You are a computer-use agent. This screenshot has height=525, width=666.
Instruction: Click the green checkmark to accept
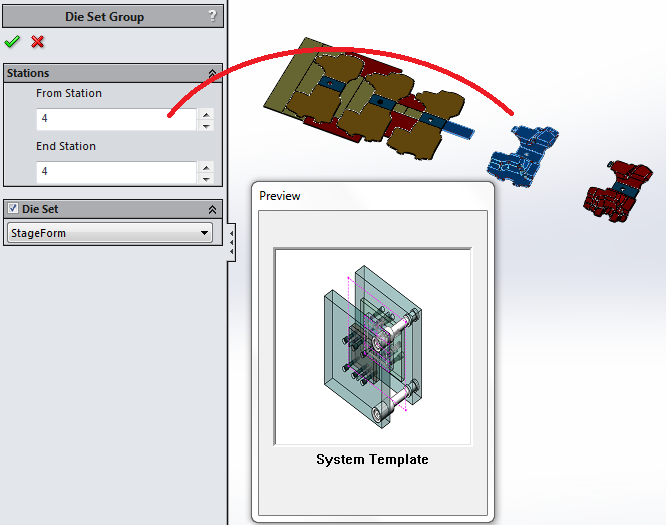pyautogui.click(x=12, y=41)
